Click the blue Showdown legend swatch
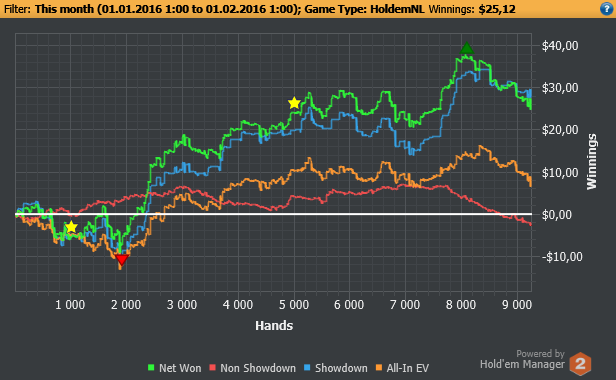 pos(307,368)
